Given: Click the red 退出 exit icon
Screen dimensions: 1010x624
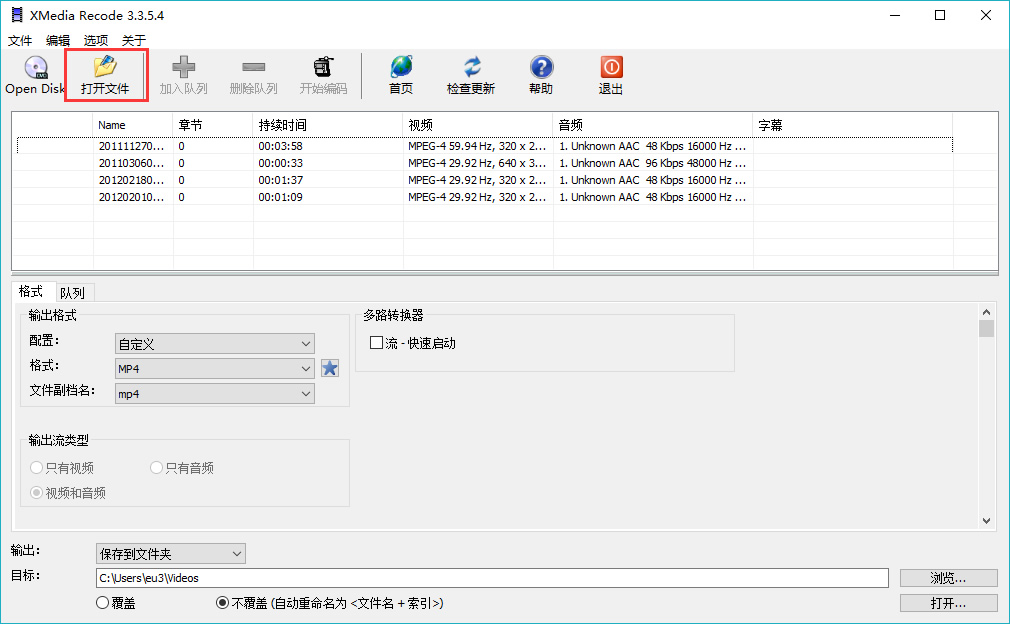Looking at the screenshot, I should coord(611,66).
